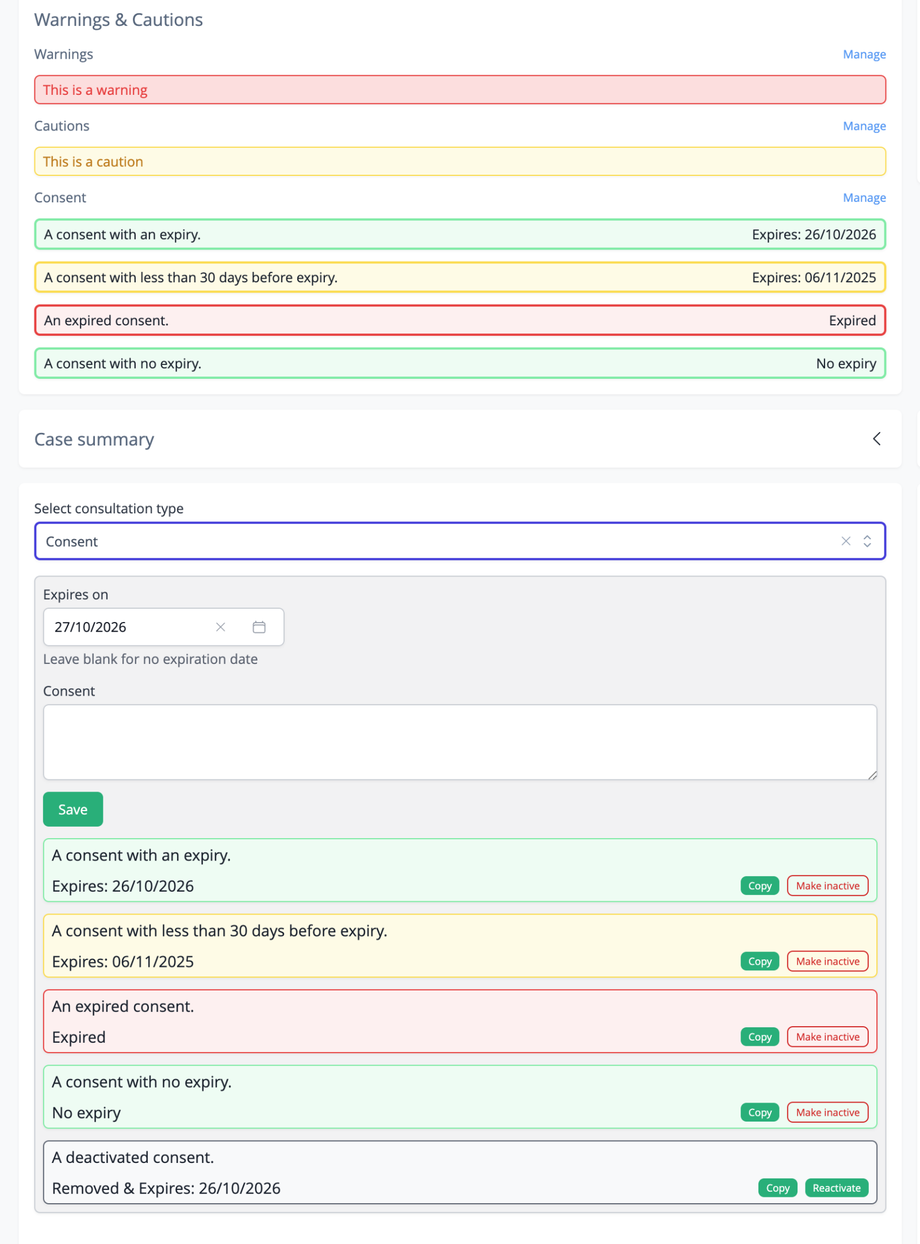The height and width of the screenshot is (1244, 920).
Task: Copy the deactivated consent
Action: 778,1188
